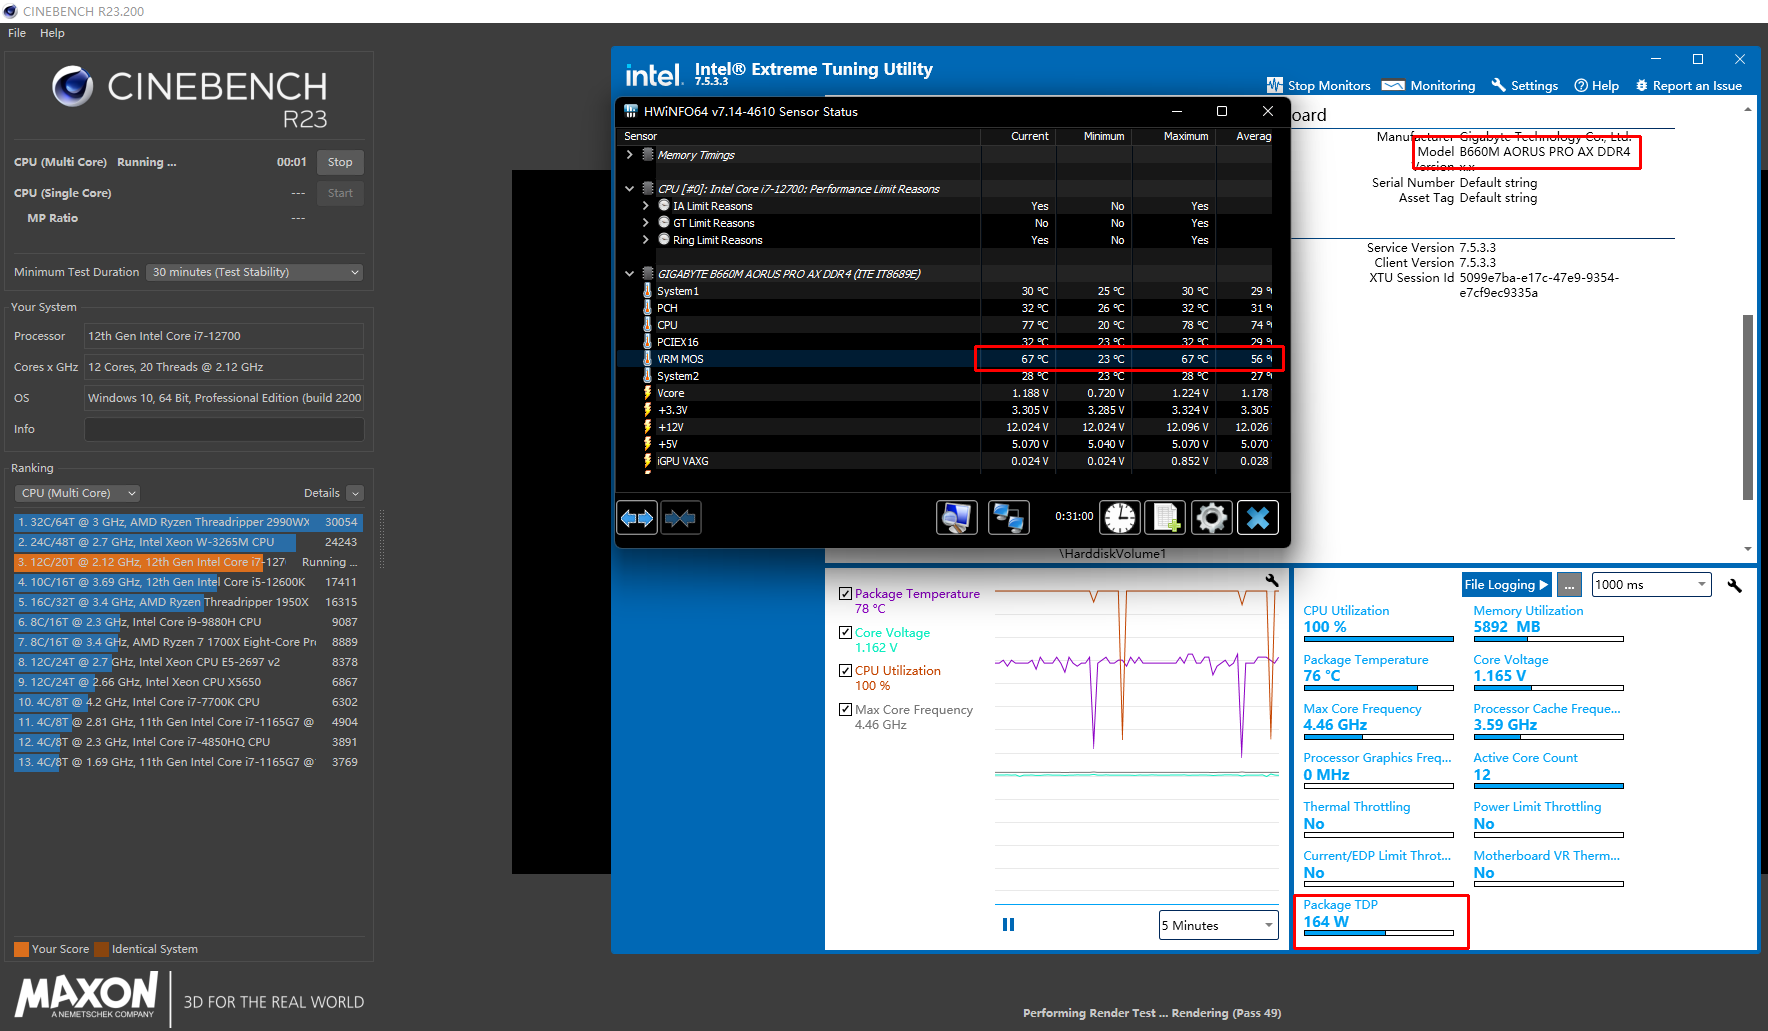Expand the IA Limit Reasons row
Viewport: 1768px width, 1031px height.
(x=646, y=206)
